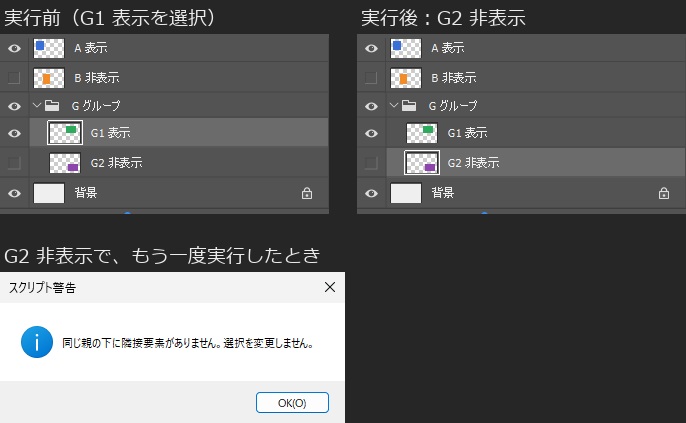The height and width of the screenshot is (423, 686).
Task: Select G1 表示 thumbnail in left panel
Action: pos(65,133)
